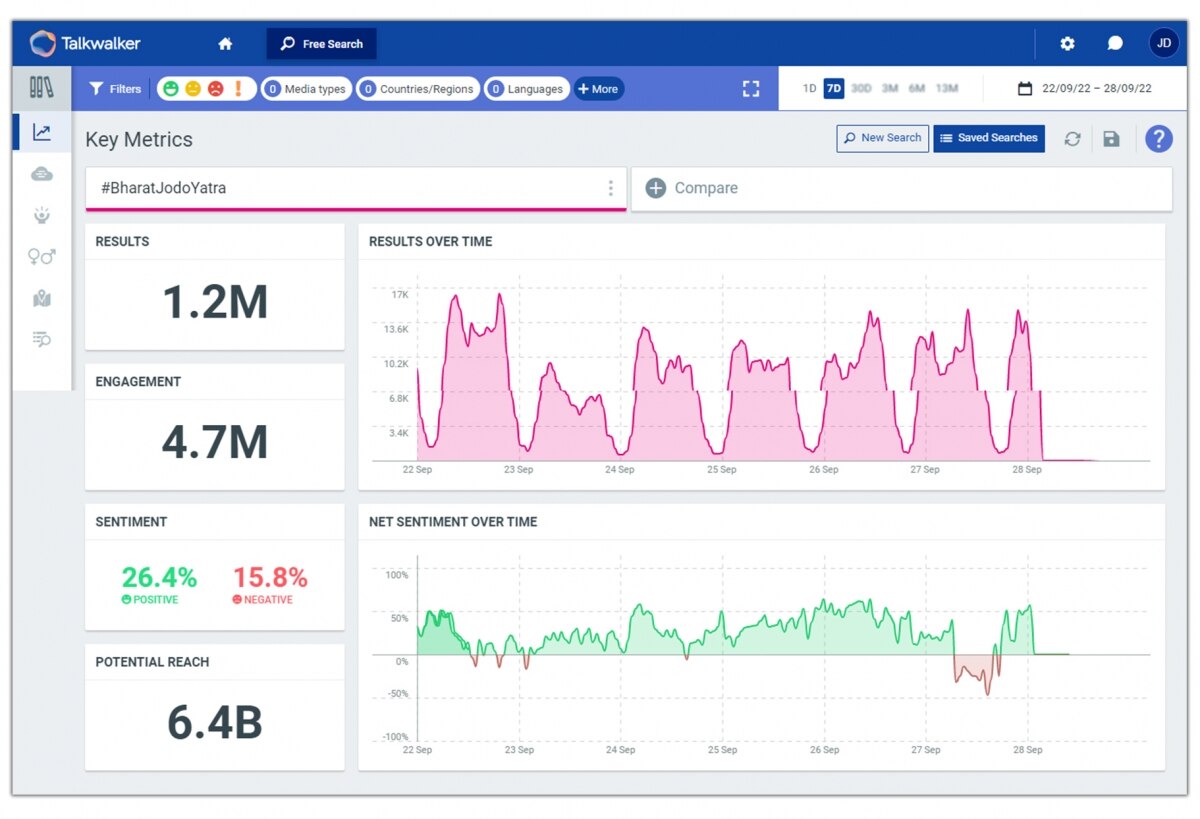Viewport: 1200px width, 819px height.
Task: Select the demographics gender icon in sidebar
Action: click(41, 257)
